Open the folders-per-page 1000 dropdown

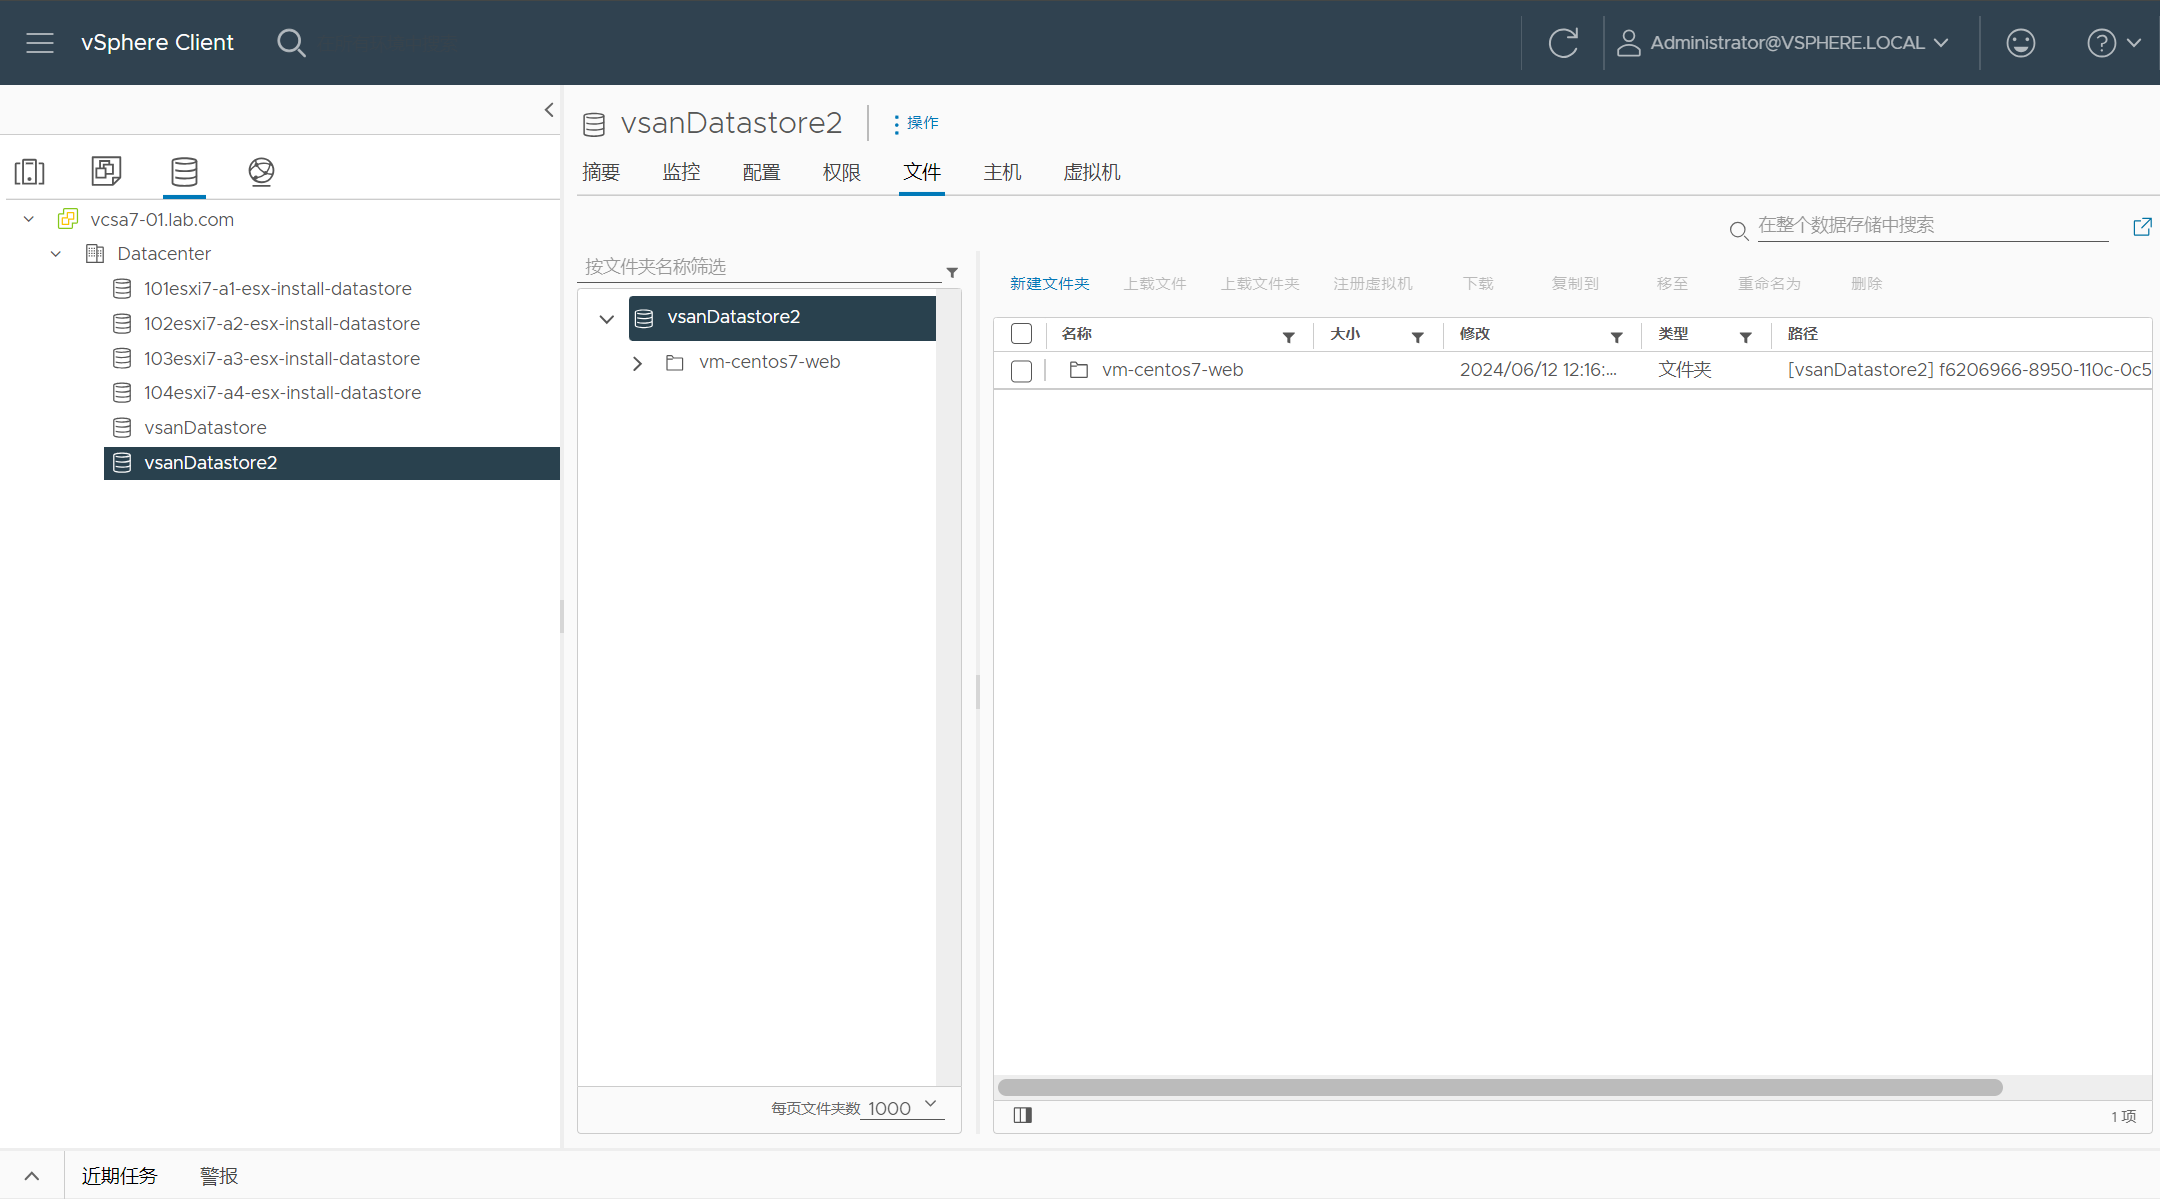click(903, 1108)
